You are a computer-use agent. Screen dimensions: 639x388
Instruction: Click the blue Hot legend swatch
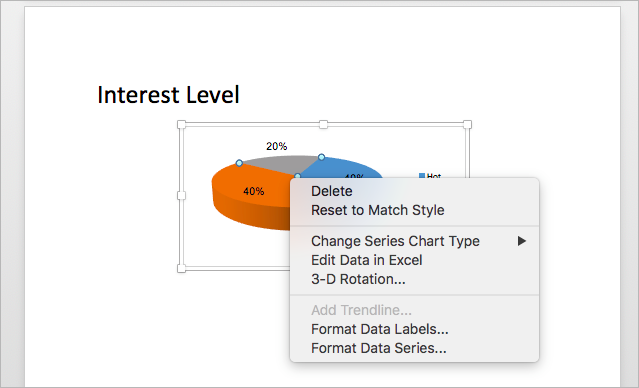(422, 176)
